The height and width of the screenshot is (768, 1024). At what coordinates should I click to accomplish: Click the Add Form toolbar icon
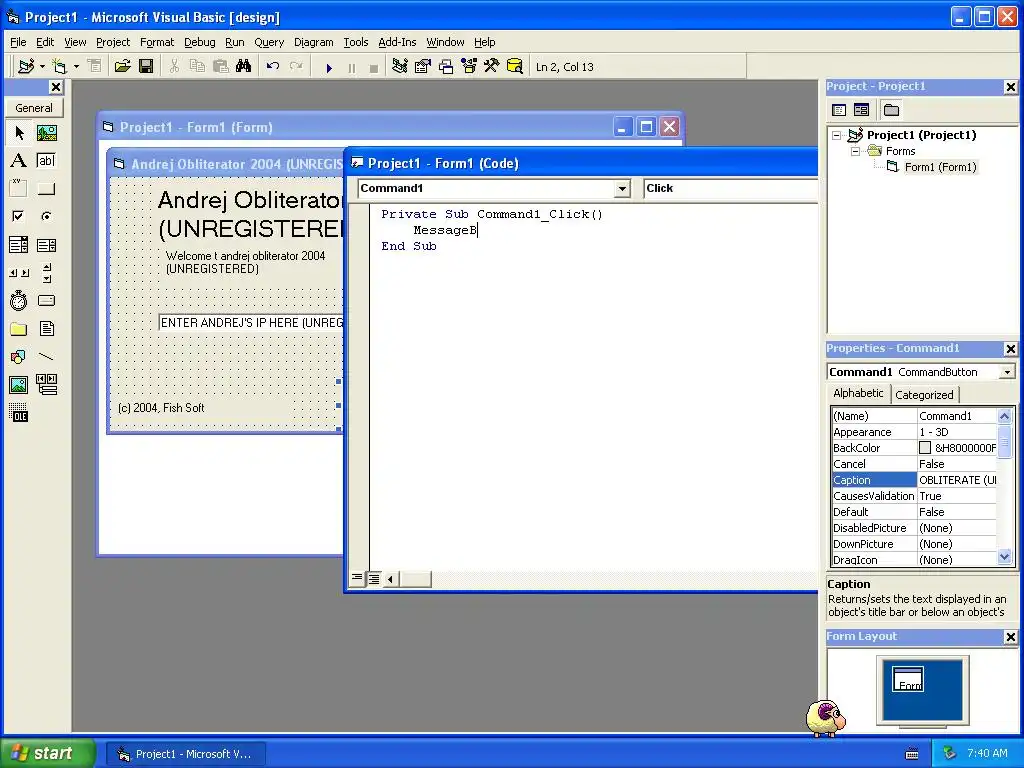click(59, 66)
